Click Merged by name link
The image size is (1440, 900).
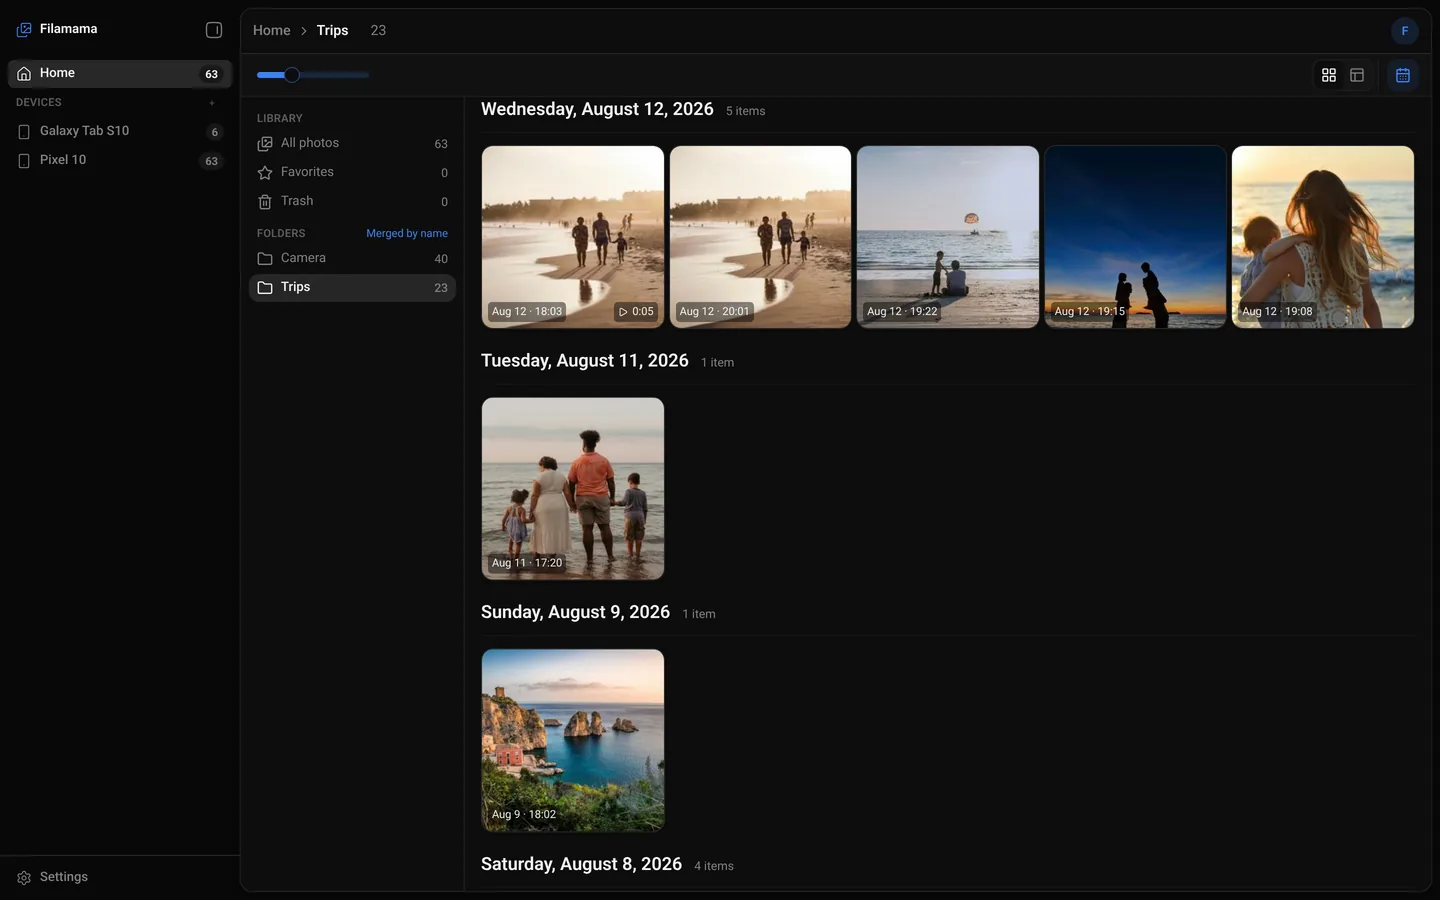(407, 233)
